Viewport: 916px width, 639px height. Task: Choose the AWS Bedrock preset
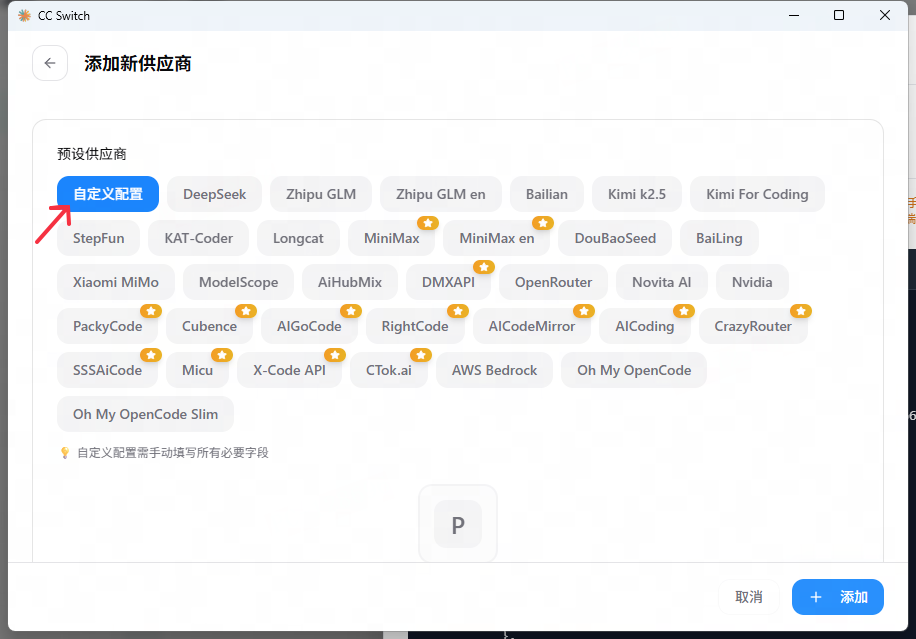point(494,370)
